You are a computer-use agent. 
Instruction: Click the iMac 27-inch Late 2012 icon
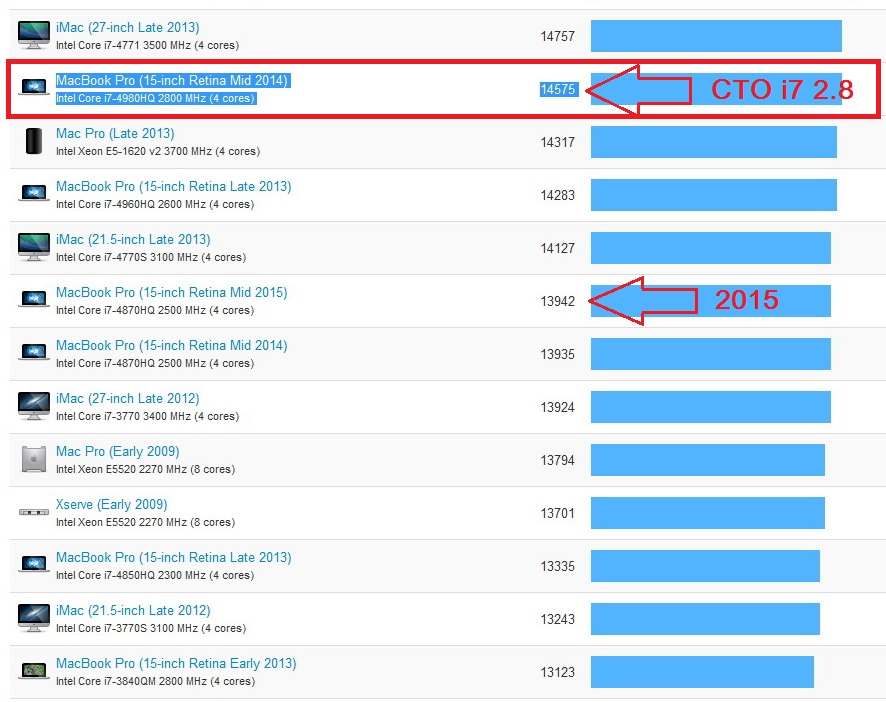tap(33, 406)
